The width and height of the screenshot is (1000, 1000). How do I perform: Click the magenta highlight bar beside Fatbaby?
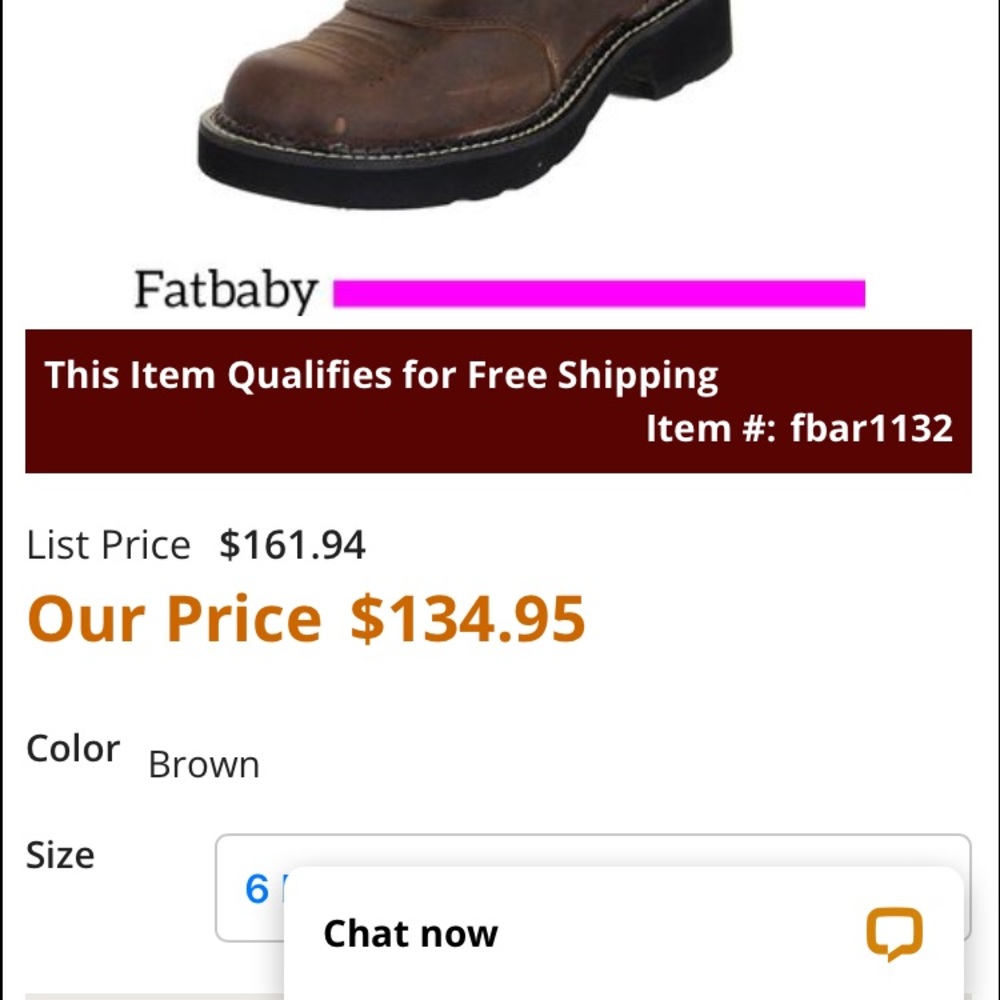(600, 292)
